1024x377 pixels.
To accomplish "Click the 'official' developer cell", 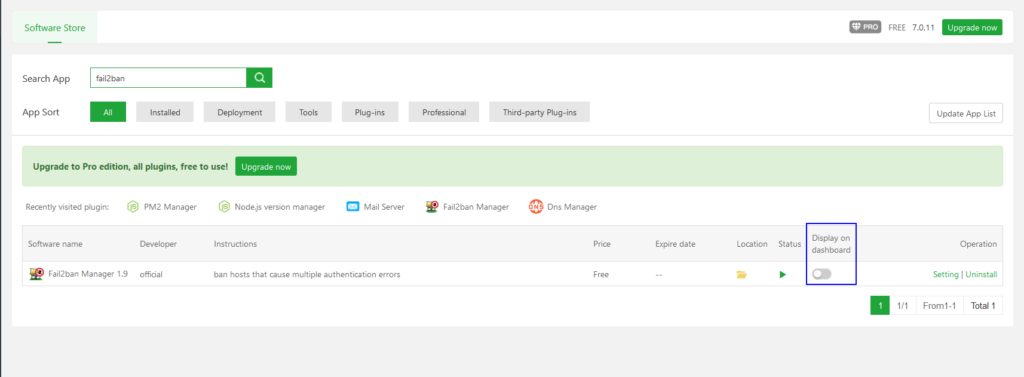I will (151, 274).
